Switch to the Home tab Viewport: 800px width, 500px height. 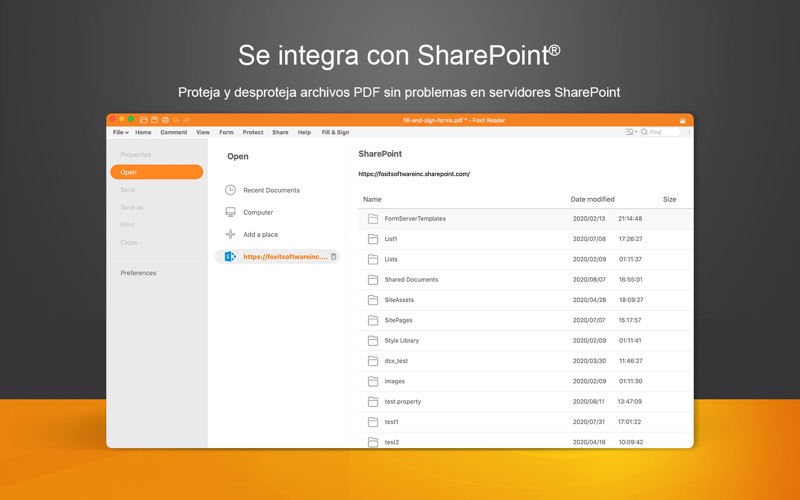143,132
